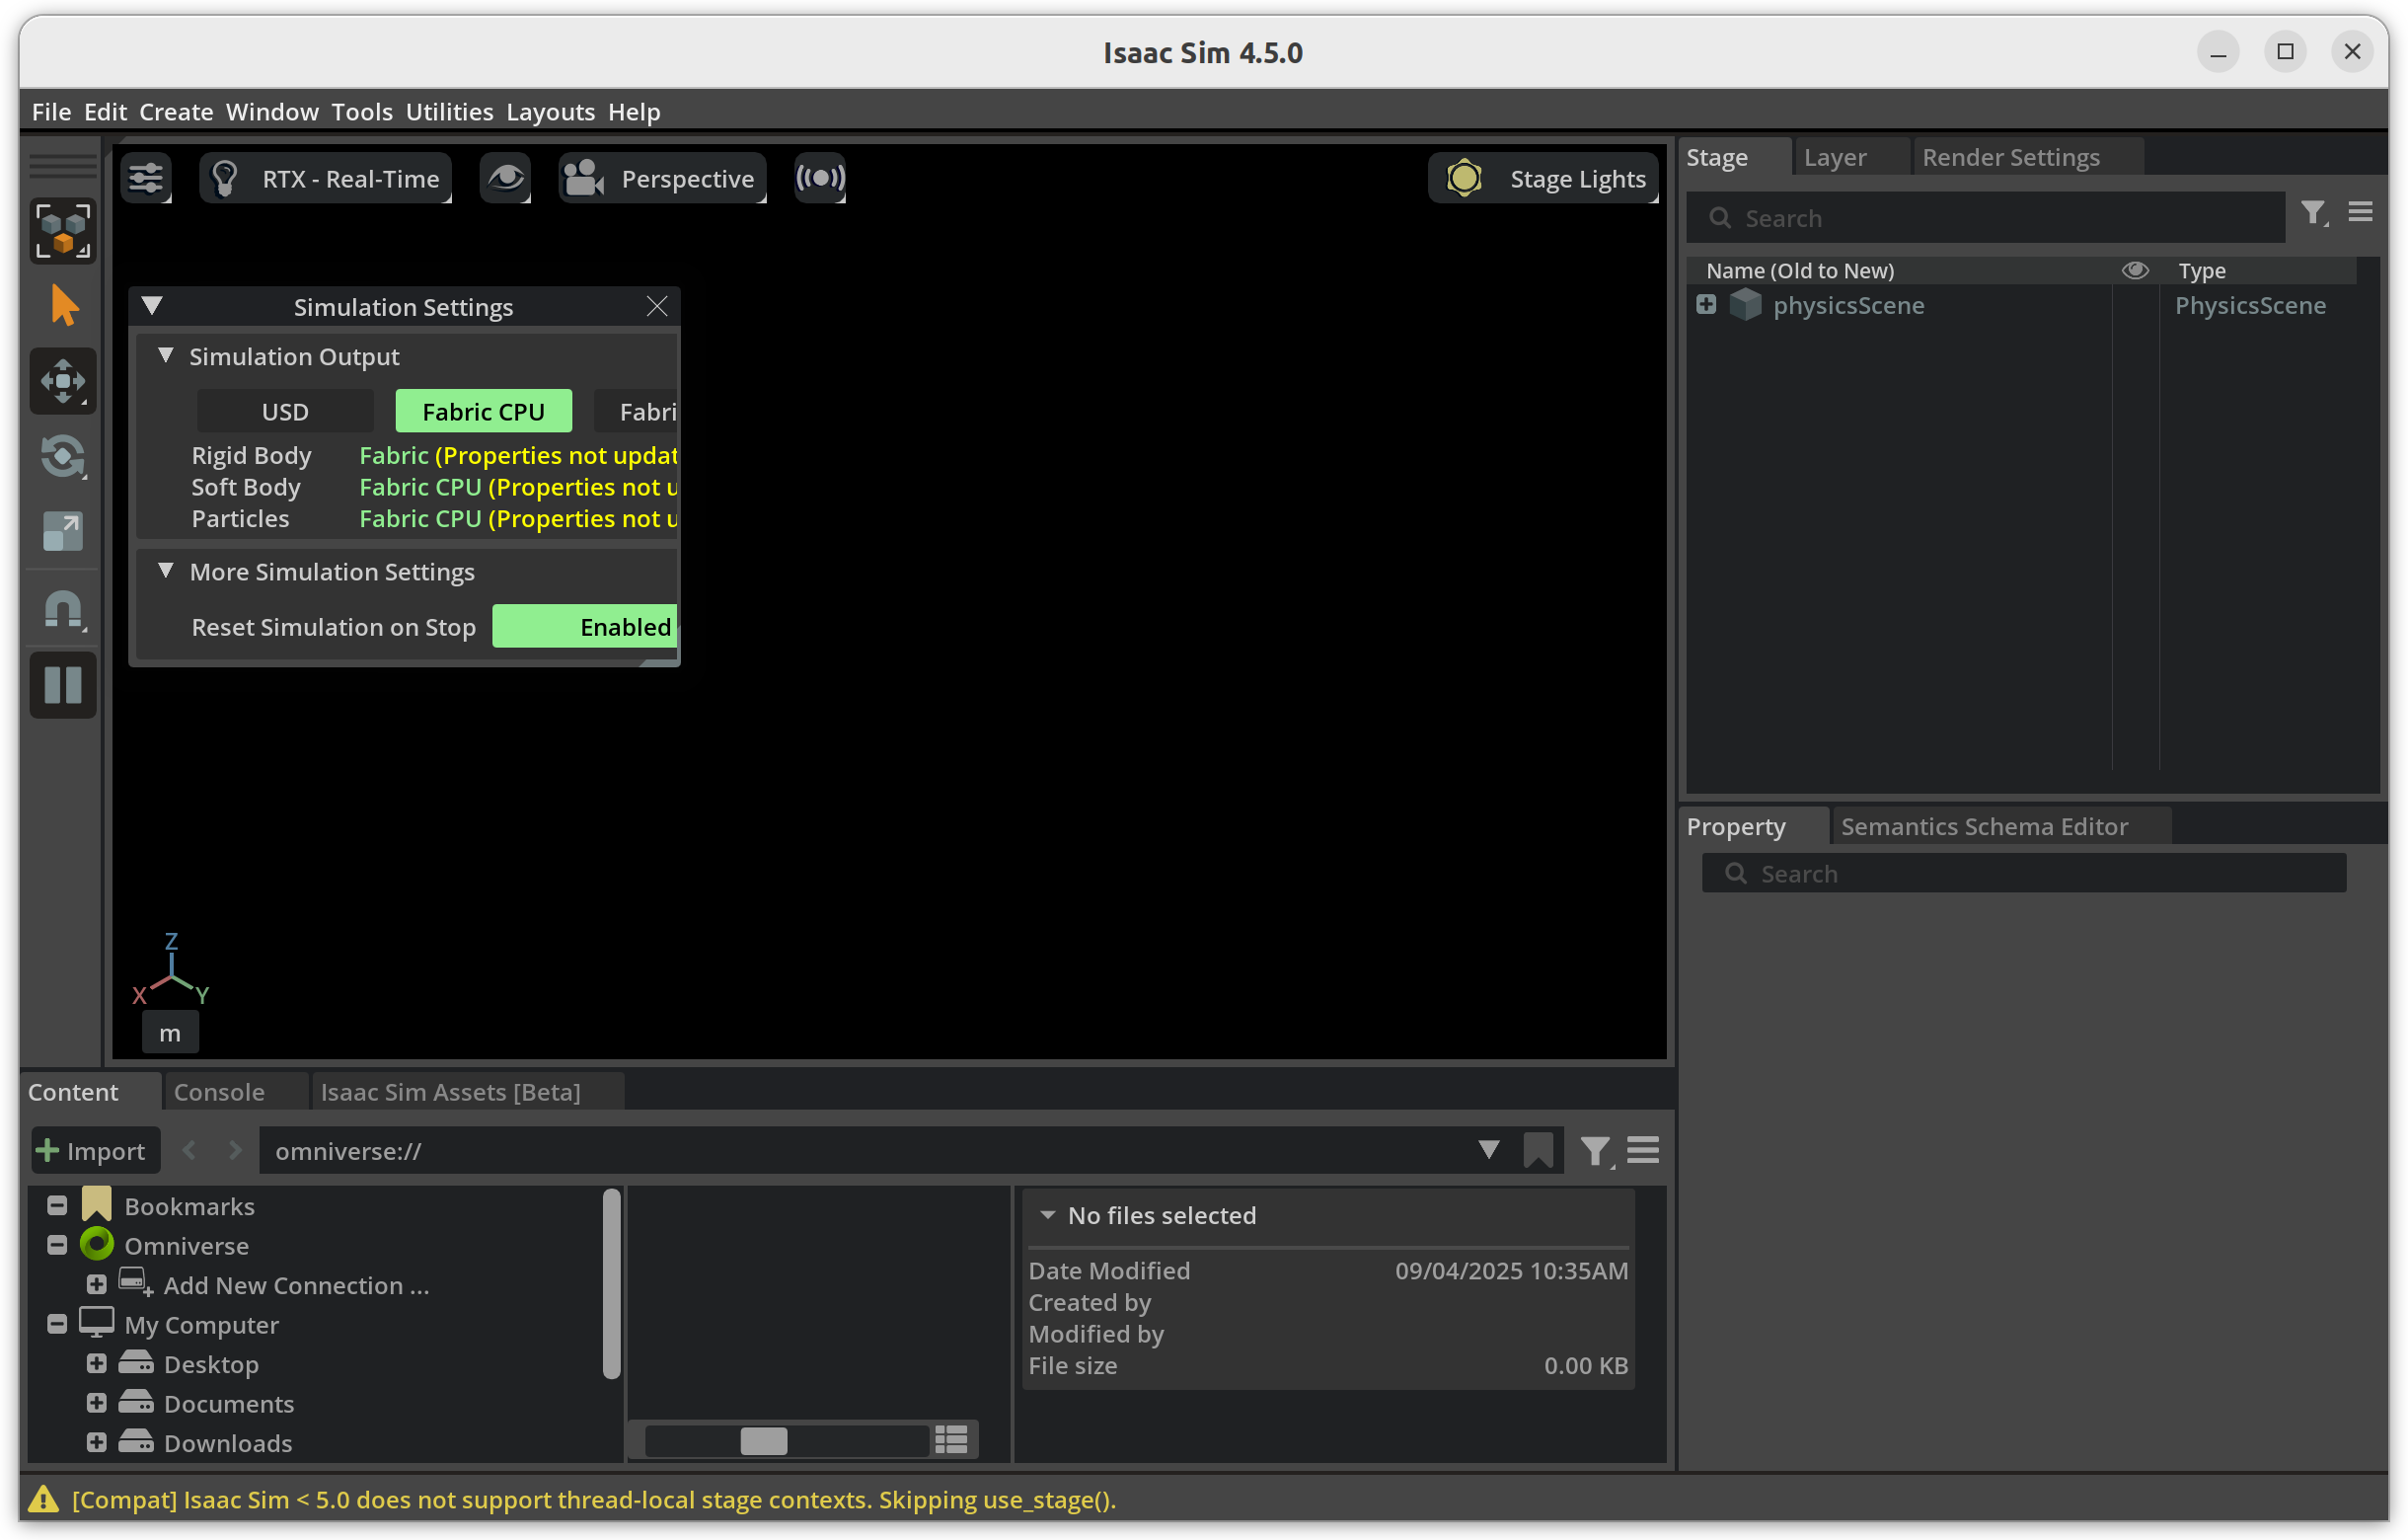Image resolution: width=2408 pixels, height=1540 pixels.
Task: Click the Content browser forward arrow
Action: tap(235, 1150)
